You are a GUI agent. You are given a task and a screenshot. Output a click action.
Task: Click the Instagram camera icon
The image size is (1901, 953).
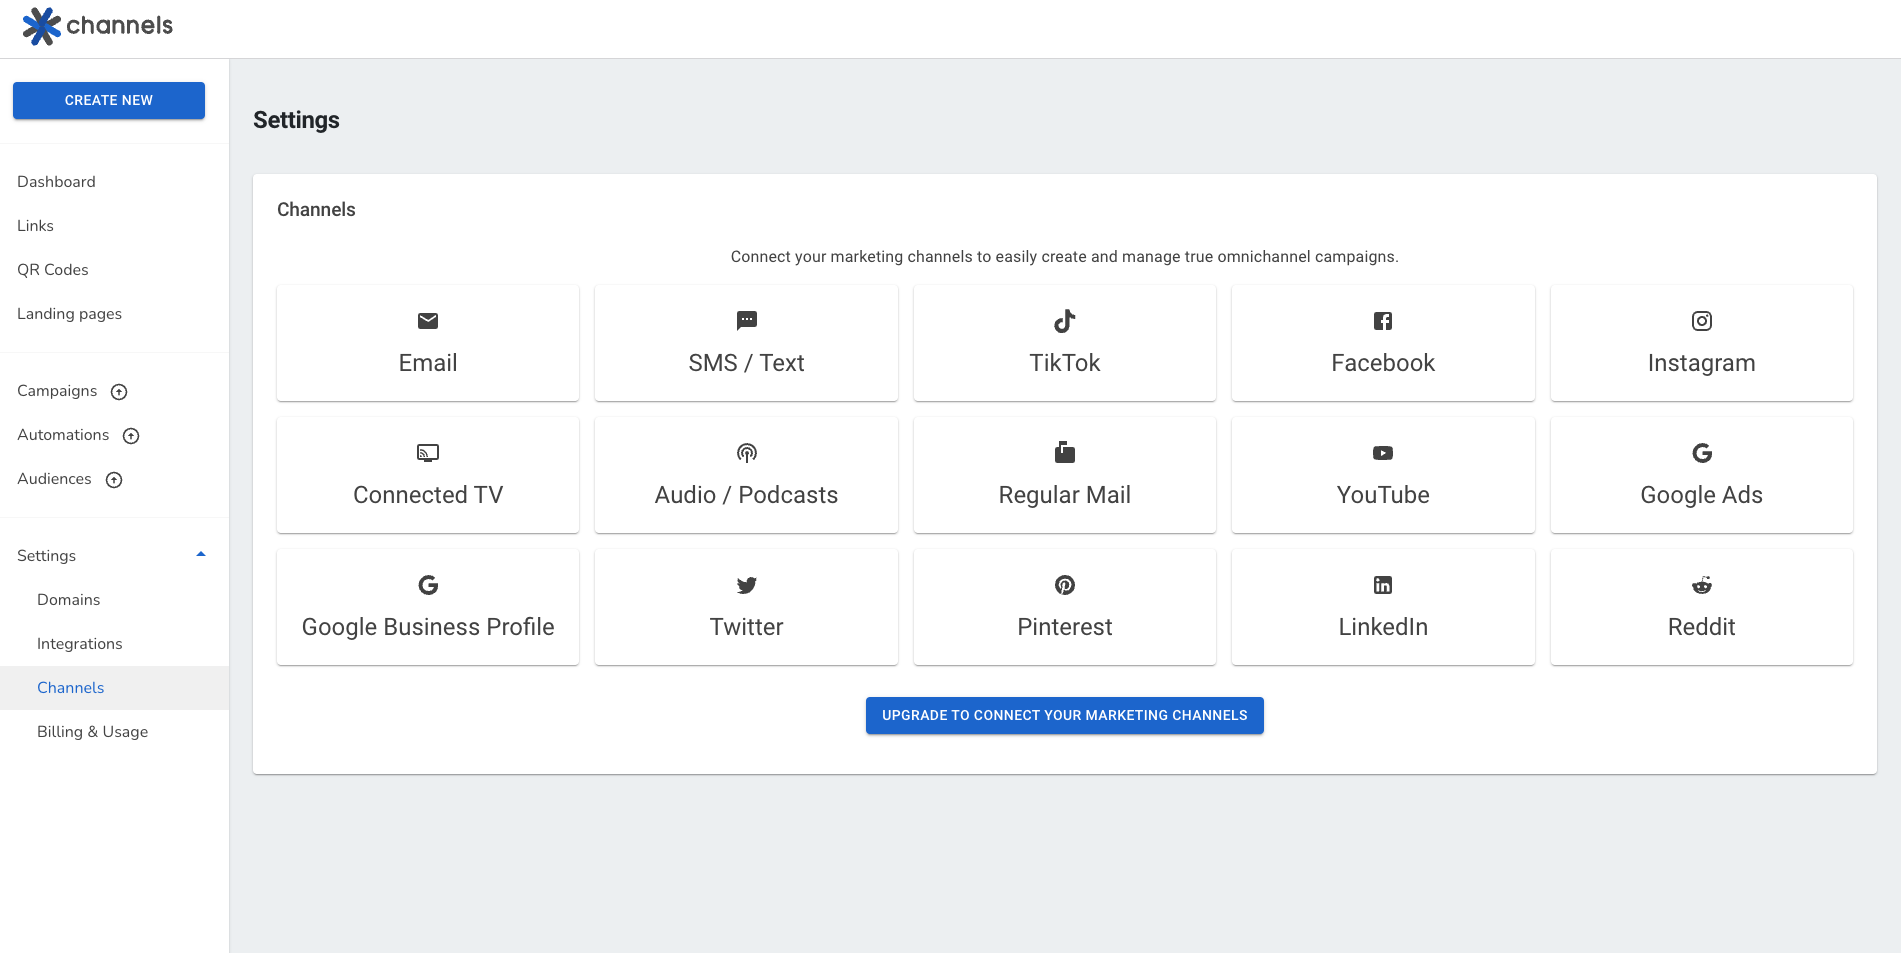pos(1701,321)
